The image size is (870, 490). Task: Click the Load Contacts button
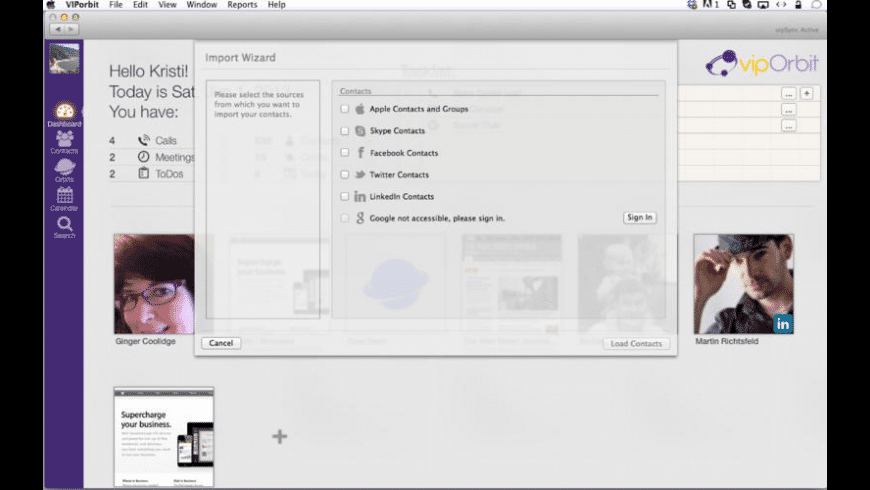[x=635, y=343]
